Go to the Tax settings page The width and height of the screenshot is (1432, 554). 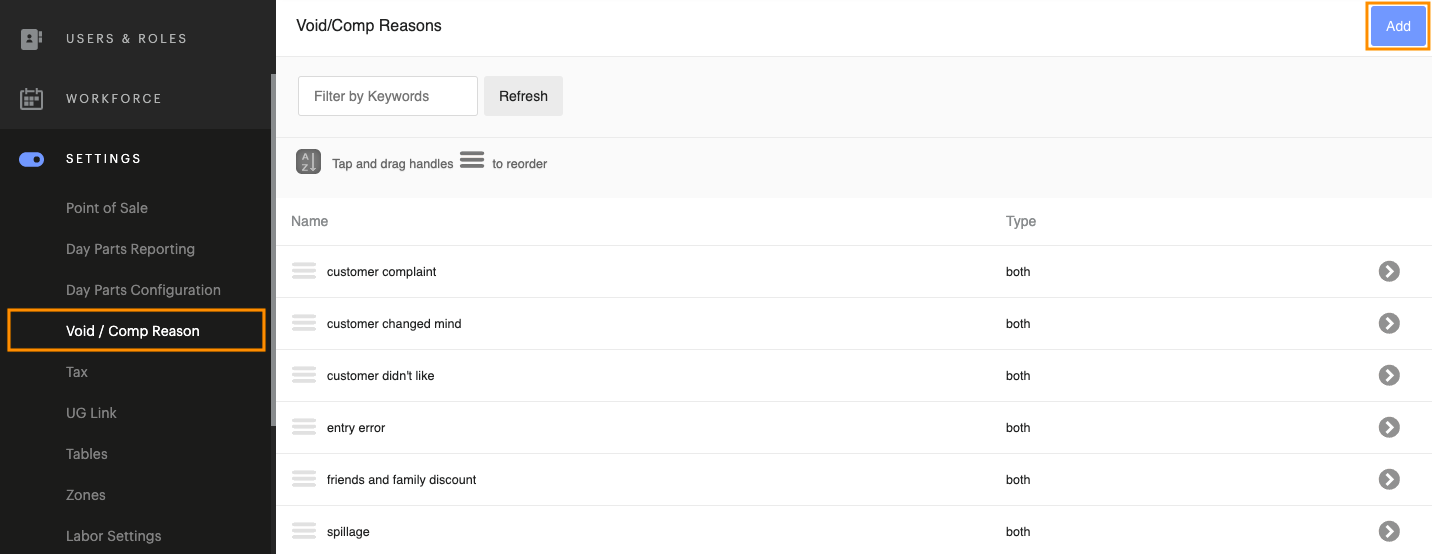click(77, 372)
